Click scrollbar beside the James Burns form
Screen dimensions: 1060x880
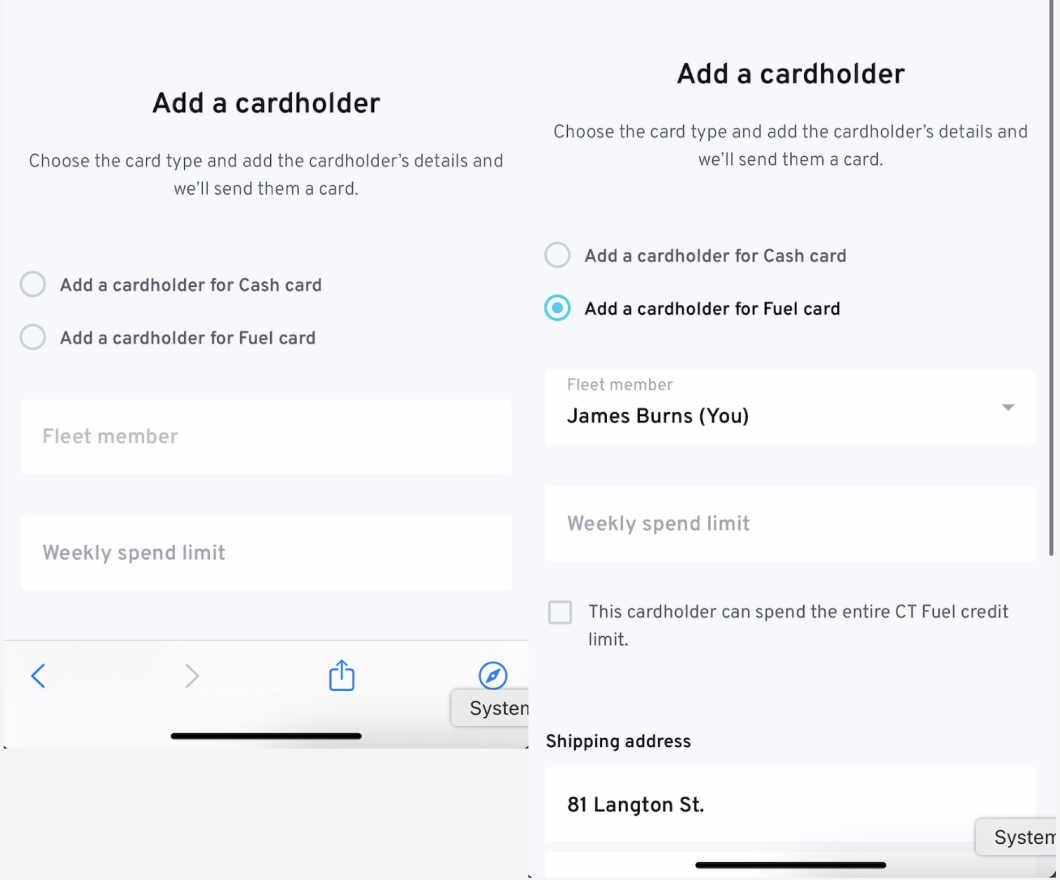(x=1050, y=300)
